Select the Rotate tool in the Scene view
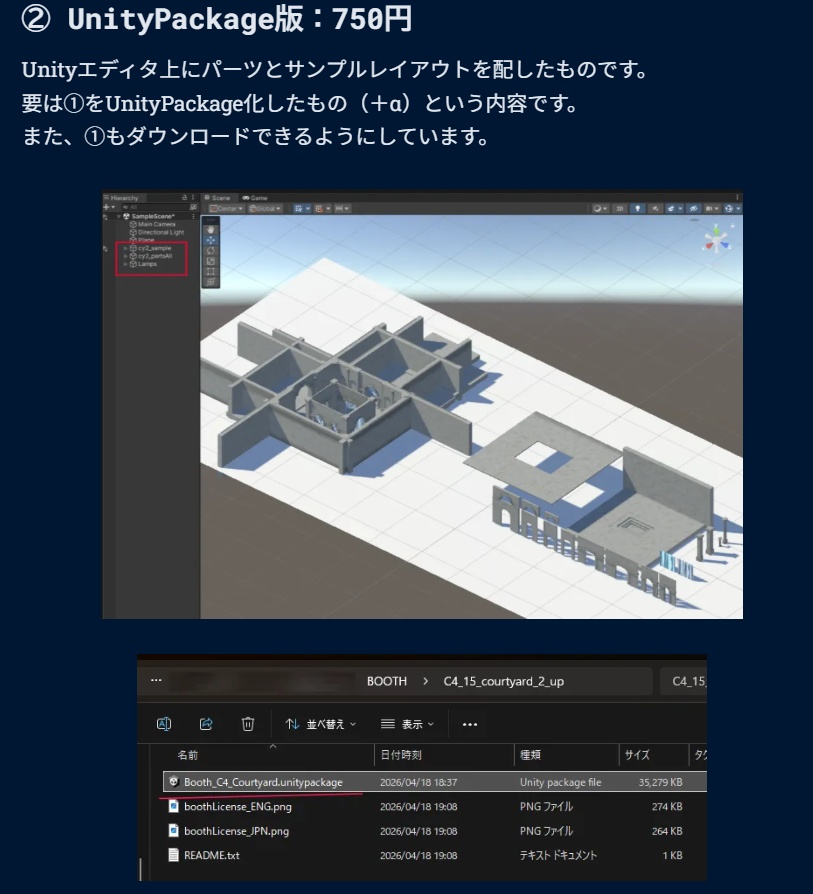Viewport: 813px width, 894px height. pyautogui.click(x=211, y=250)
